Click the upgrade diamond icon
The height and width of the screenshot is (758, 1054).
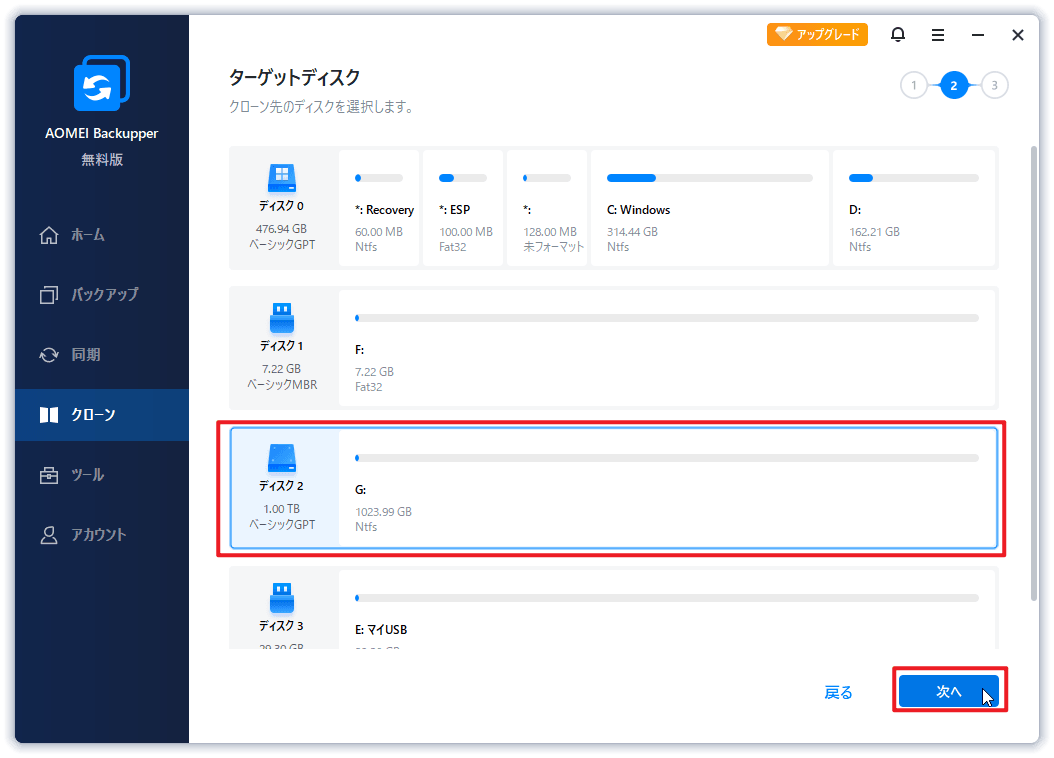(783, 34)
